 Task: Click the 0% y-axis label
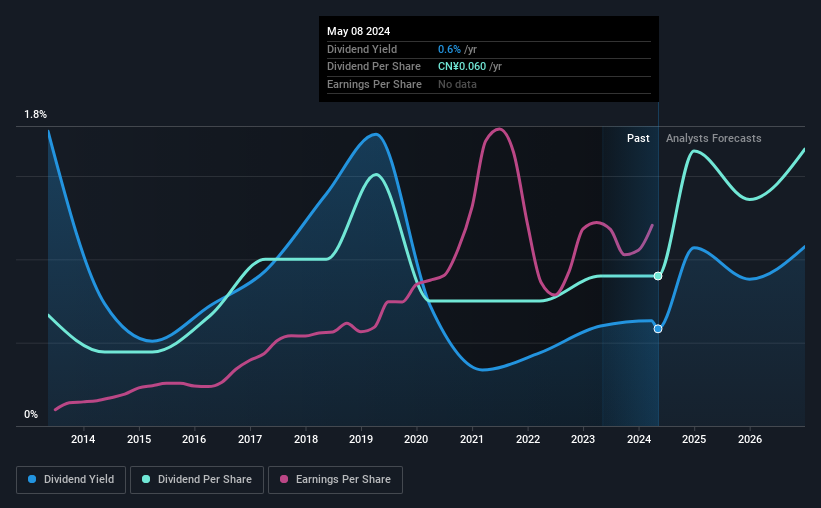coord(31,414)
